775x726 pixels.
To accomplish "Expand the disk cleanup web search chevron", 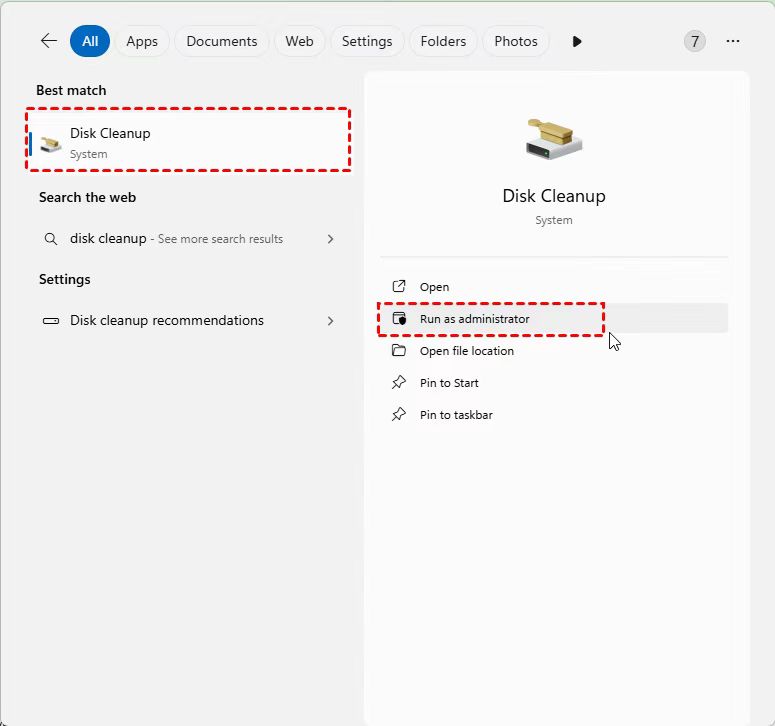I will pyautogui.click(x=330, y=239).
